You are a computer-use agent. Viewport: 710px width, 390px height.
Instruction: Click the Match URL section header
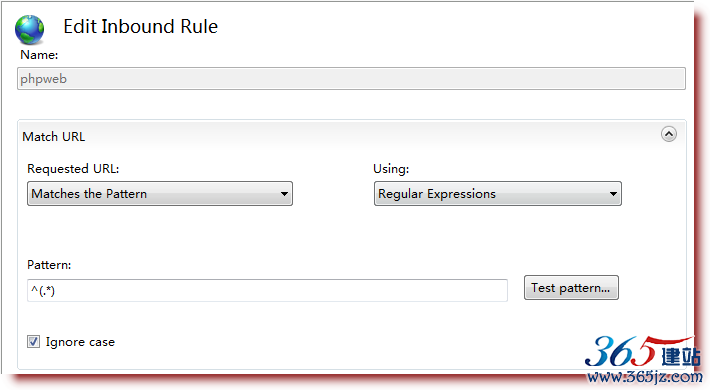click(x=53, y=136)
